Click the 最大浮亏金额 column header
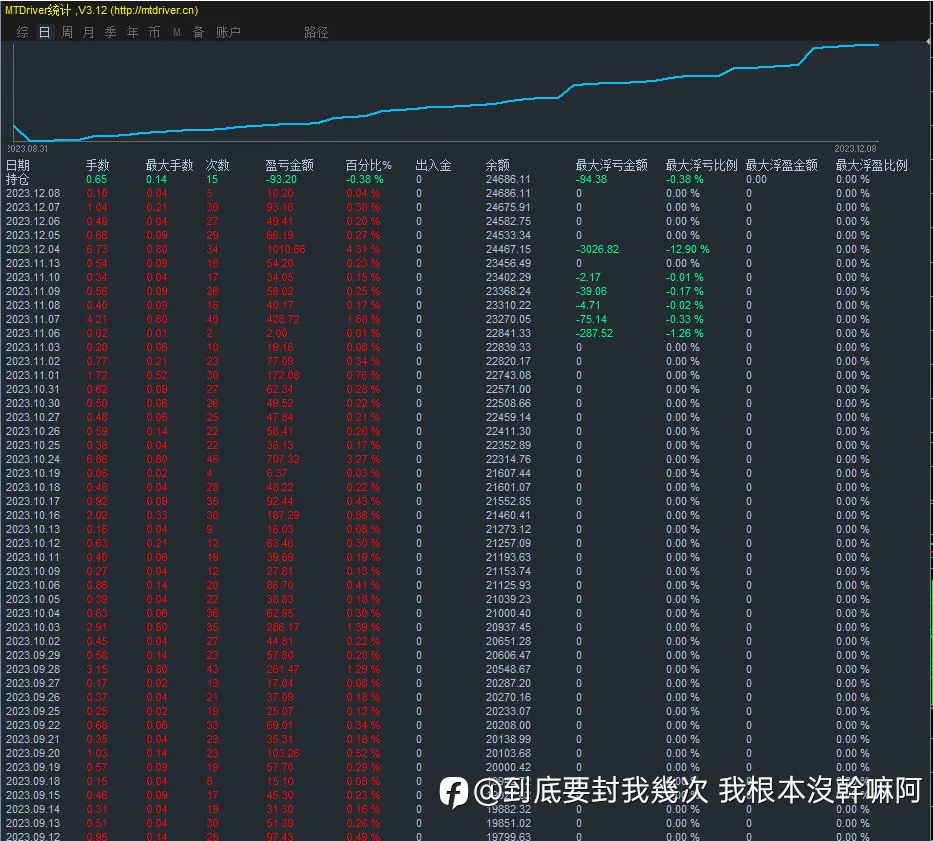Image resolution: width=933 pixels, height=841 pixels. (612, 165)
